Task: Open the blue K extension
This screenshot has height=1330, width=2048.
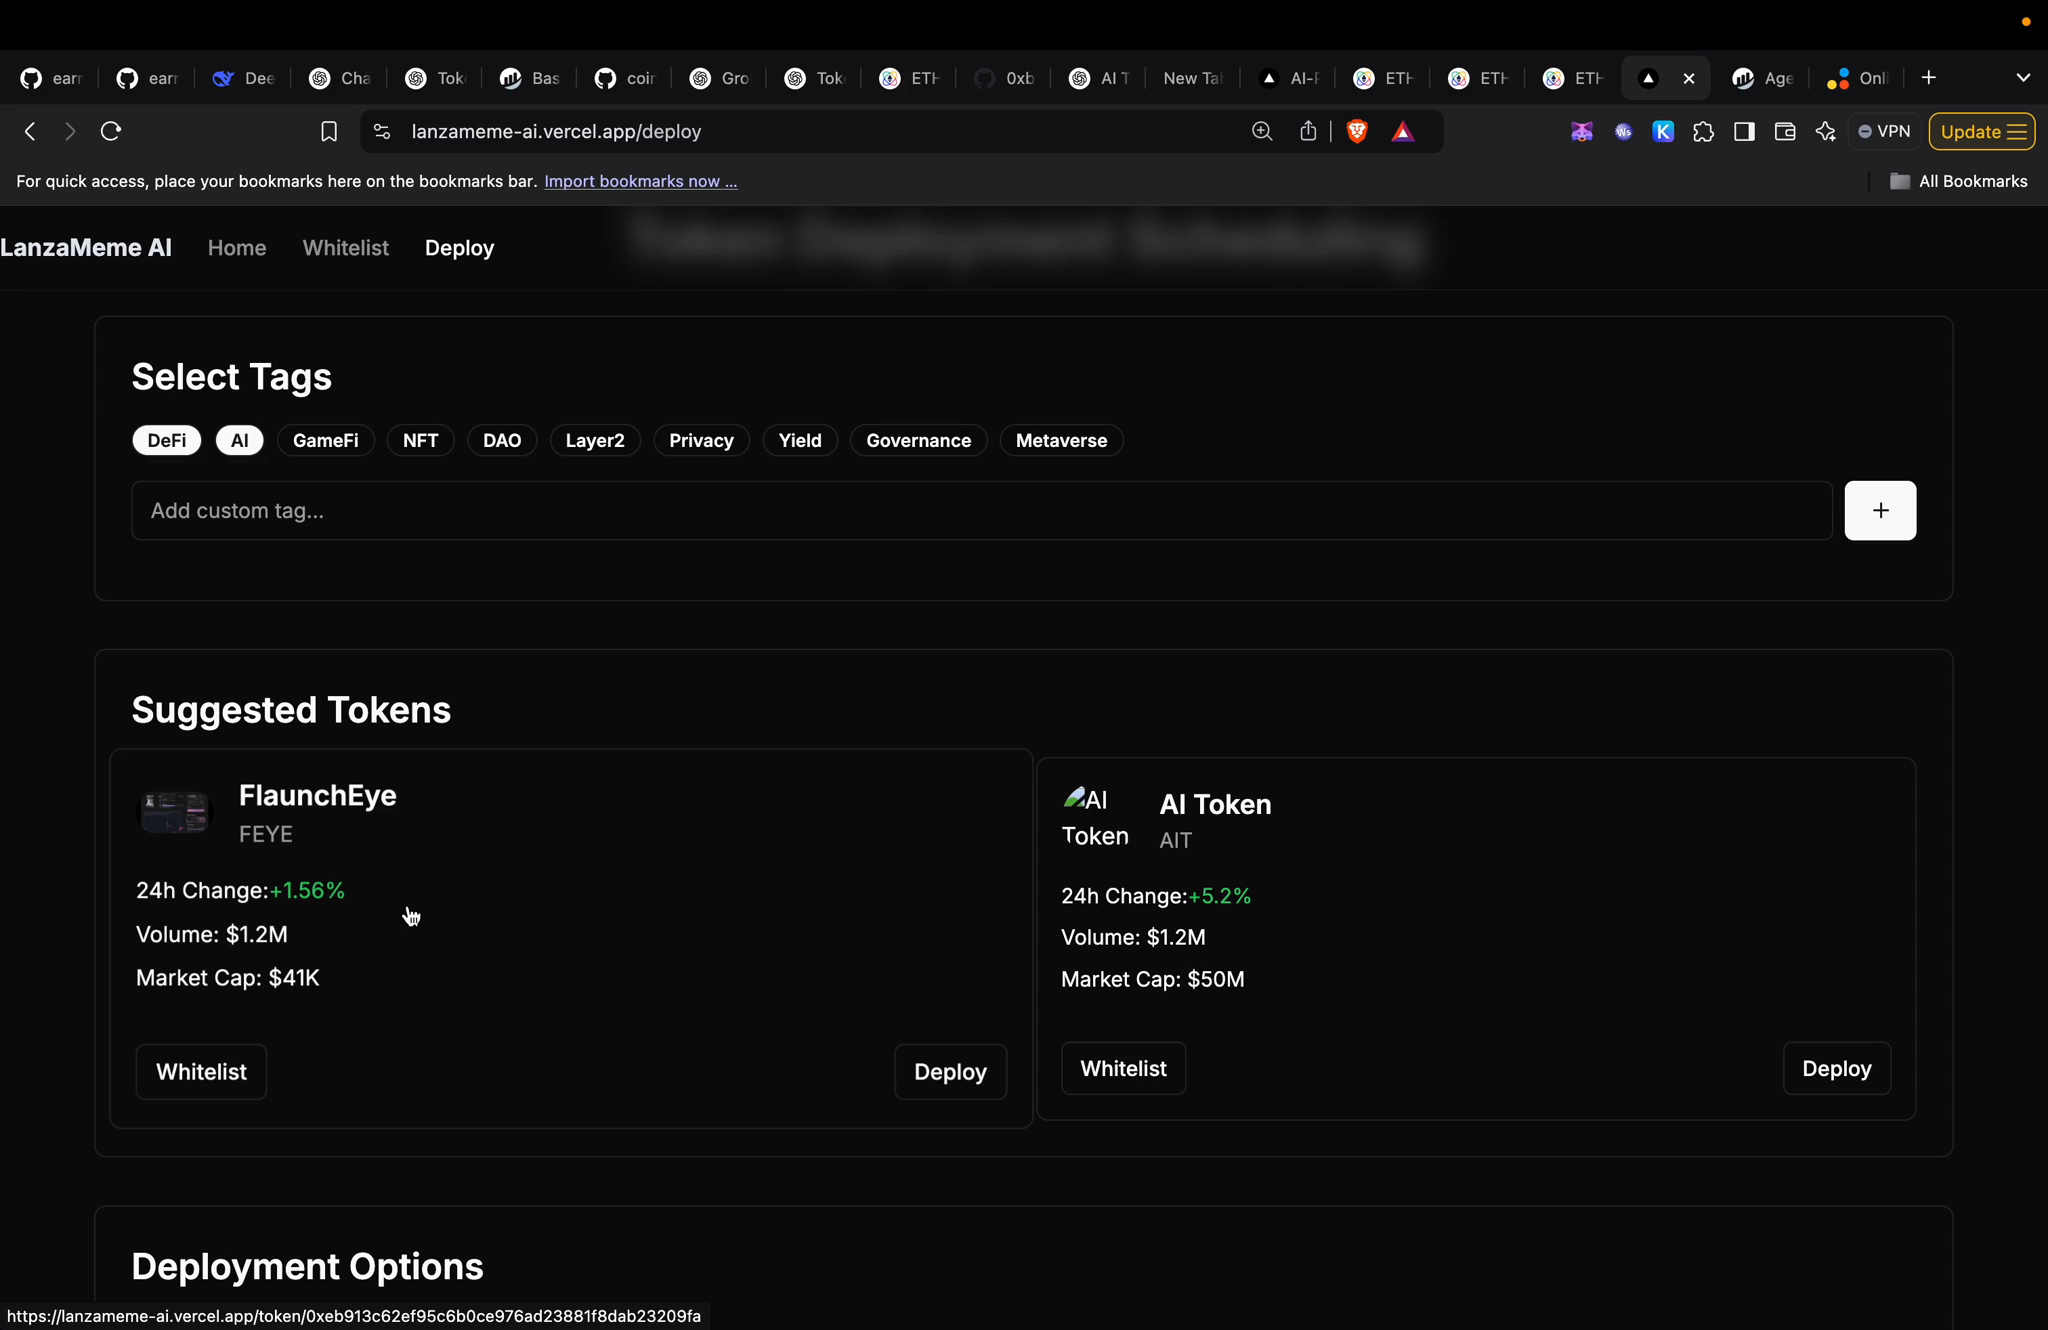Action: pos(1663,131)
